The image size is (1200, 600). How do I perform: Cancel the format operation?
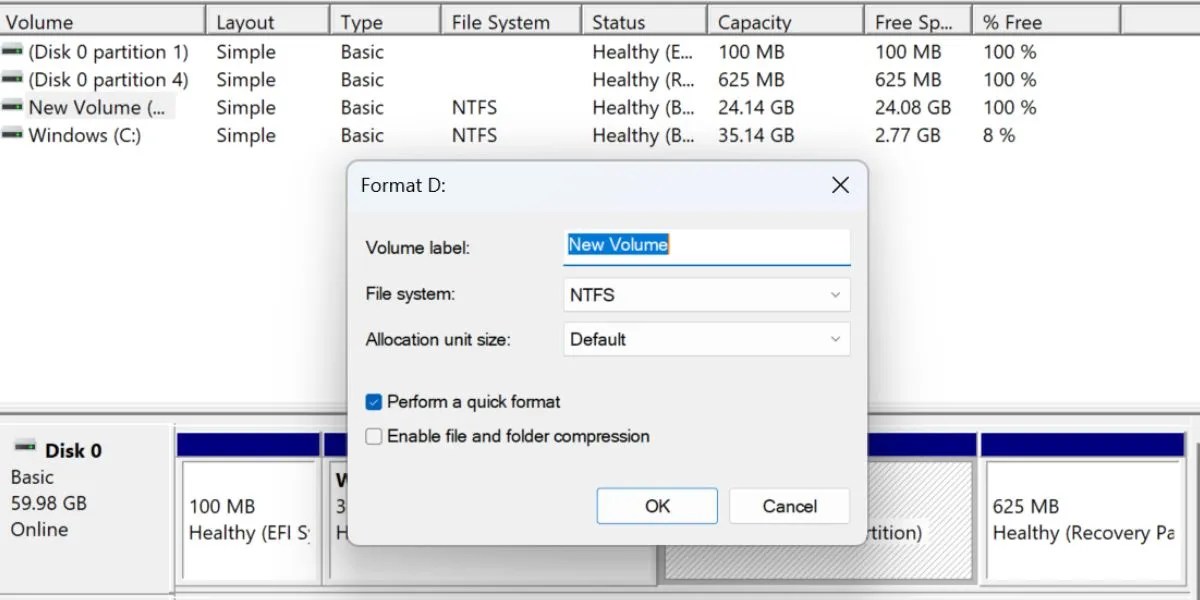pyautogui.click(x=789, y=505)
